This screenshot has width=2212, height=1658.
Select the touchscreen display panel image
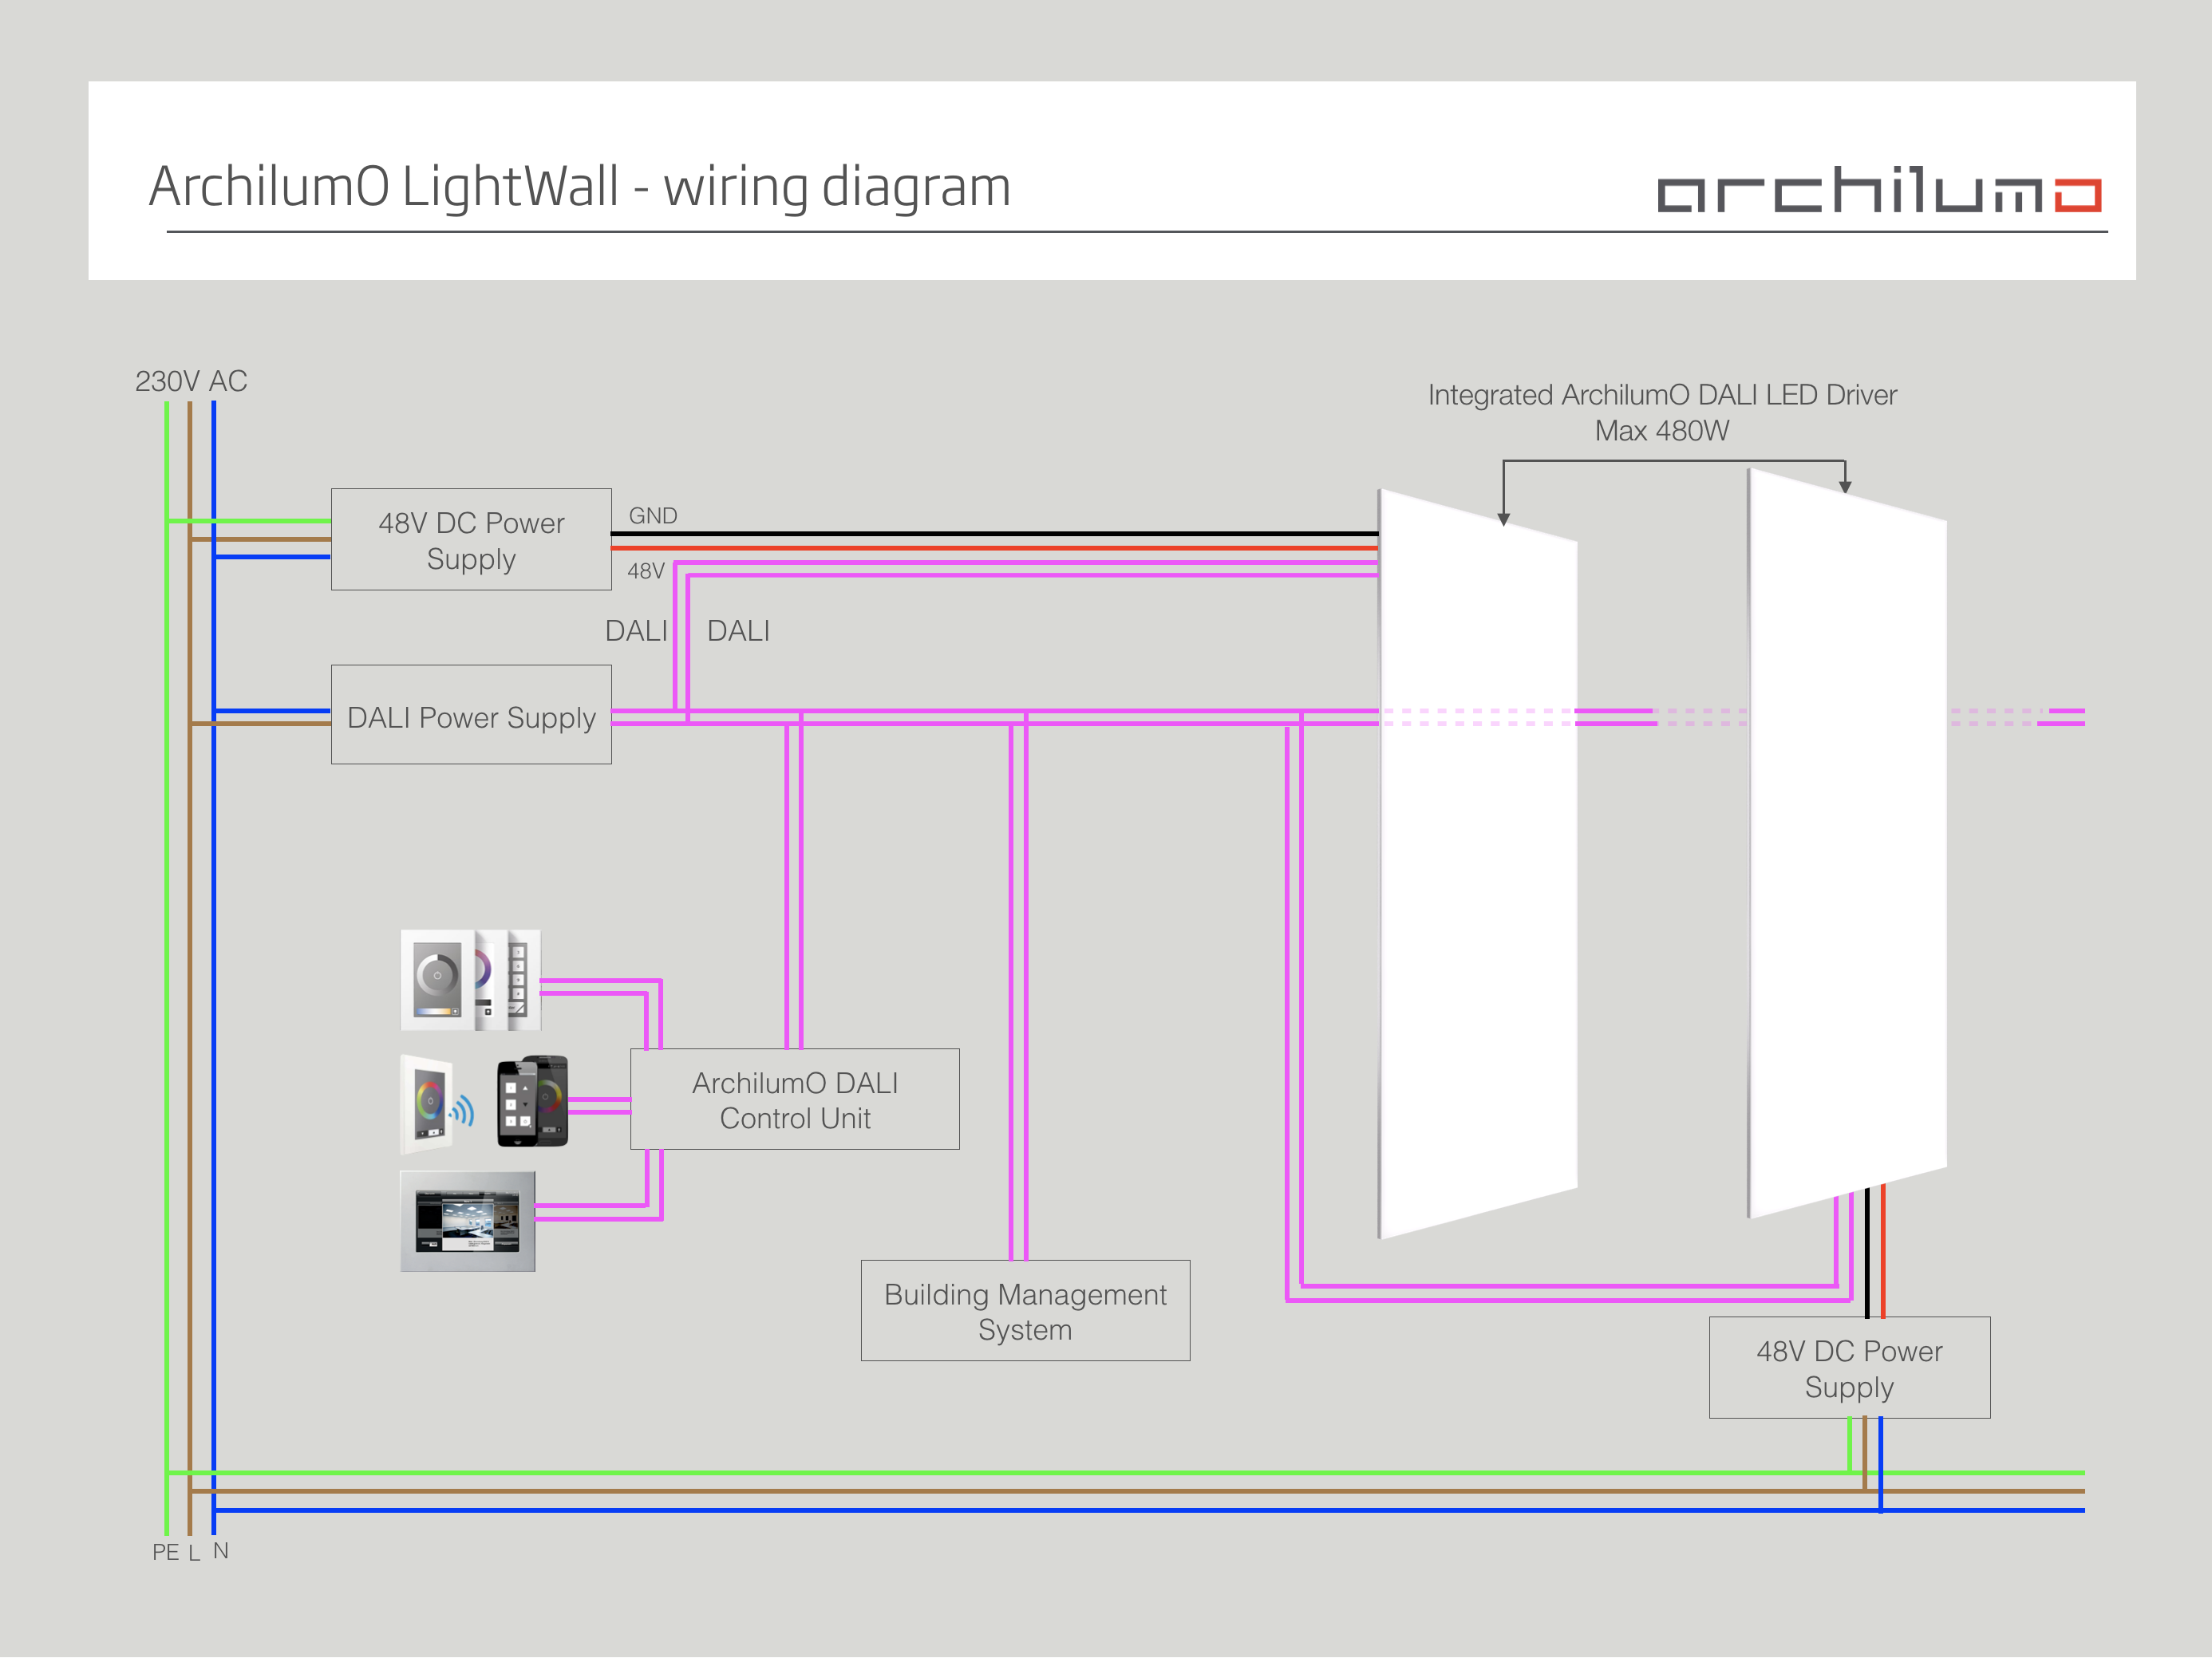[x=467, y=1222]
